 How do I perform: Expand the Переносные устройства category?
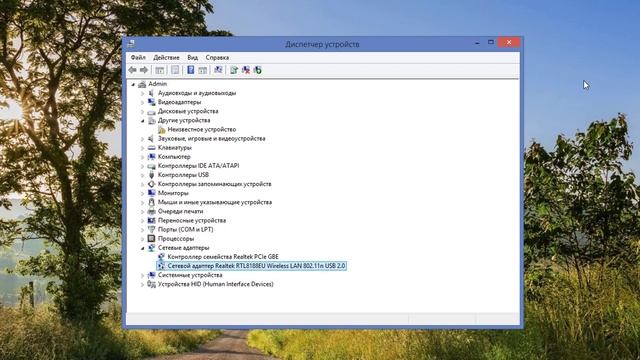[142, 221]
